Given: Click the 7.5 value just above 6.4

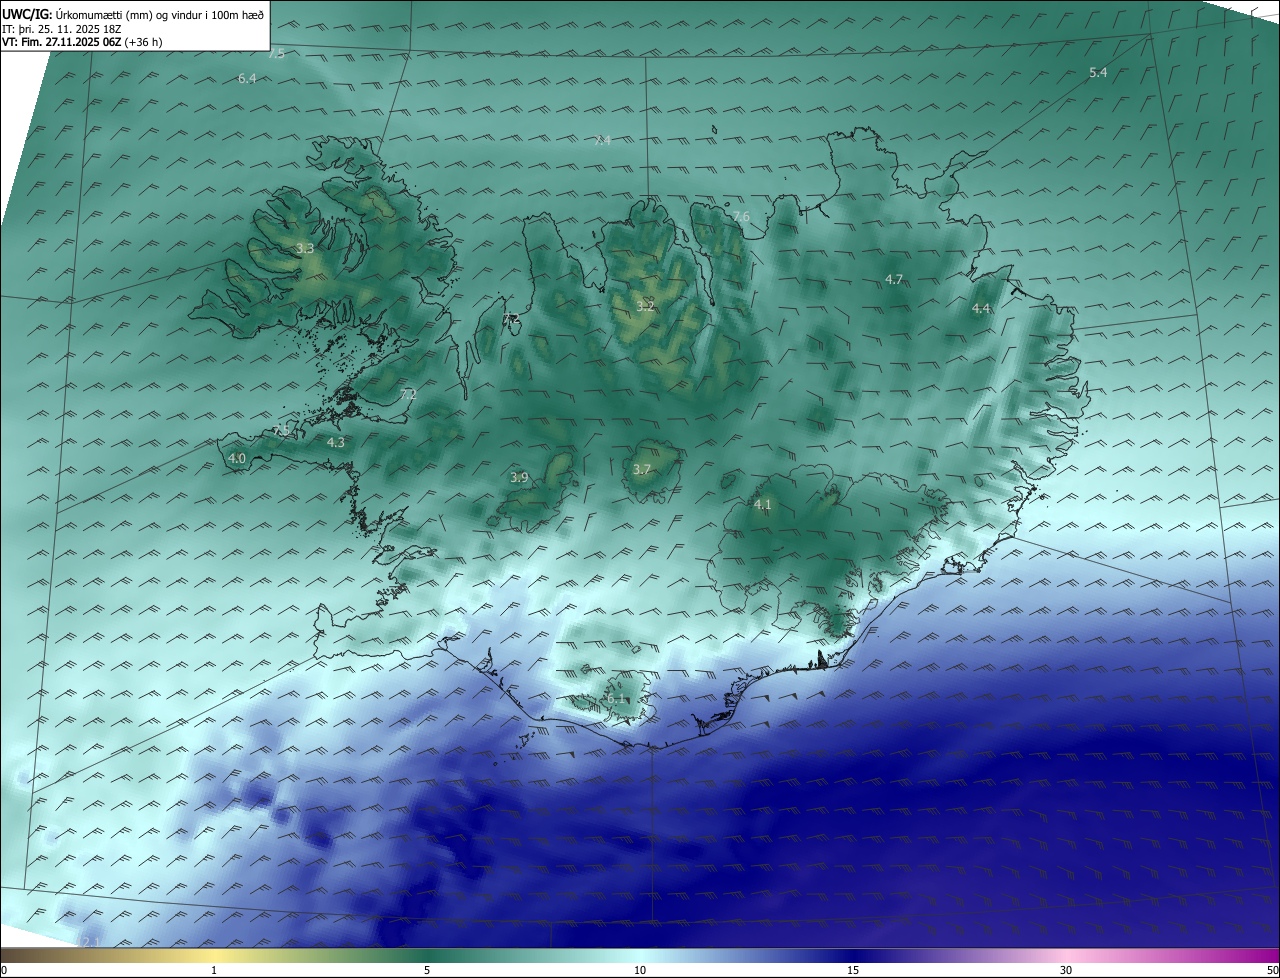Looking at the screenshot, I should click(276, 54).
